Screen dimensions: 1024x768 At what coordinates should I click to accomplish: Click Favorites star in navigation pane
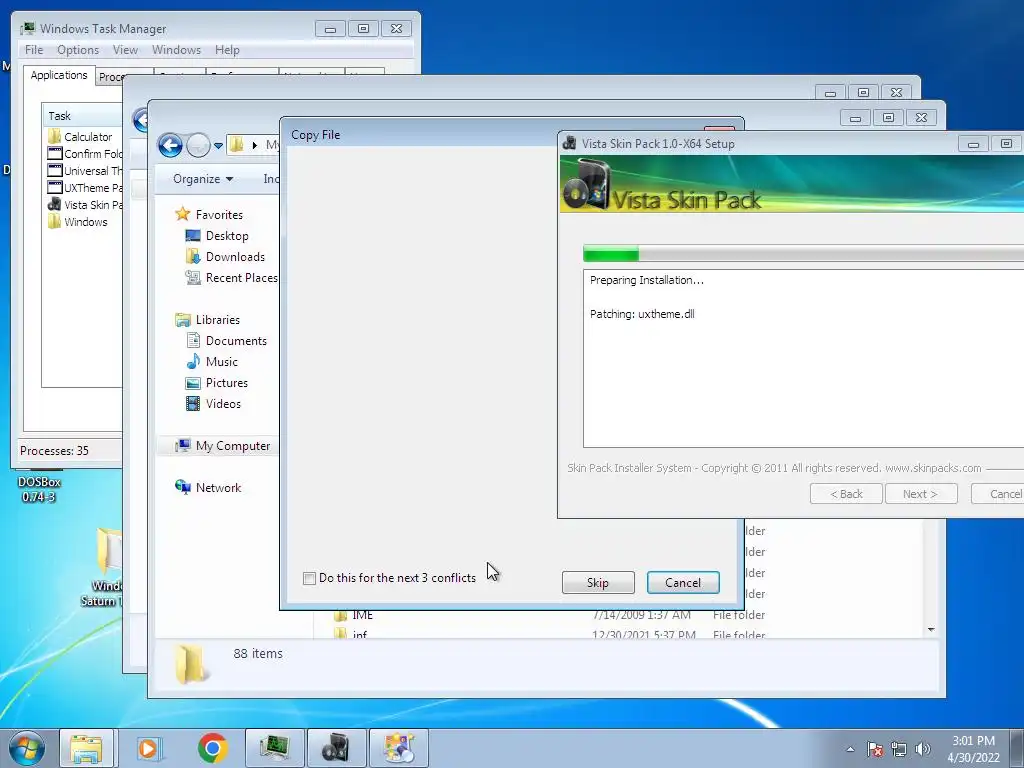tap(182, 214)
